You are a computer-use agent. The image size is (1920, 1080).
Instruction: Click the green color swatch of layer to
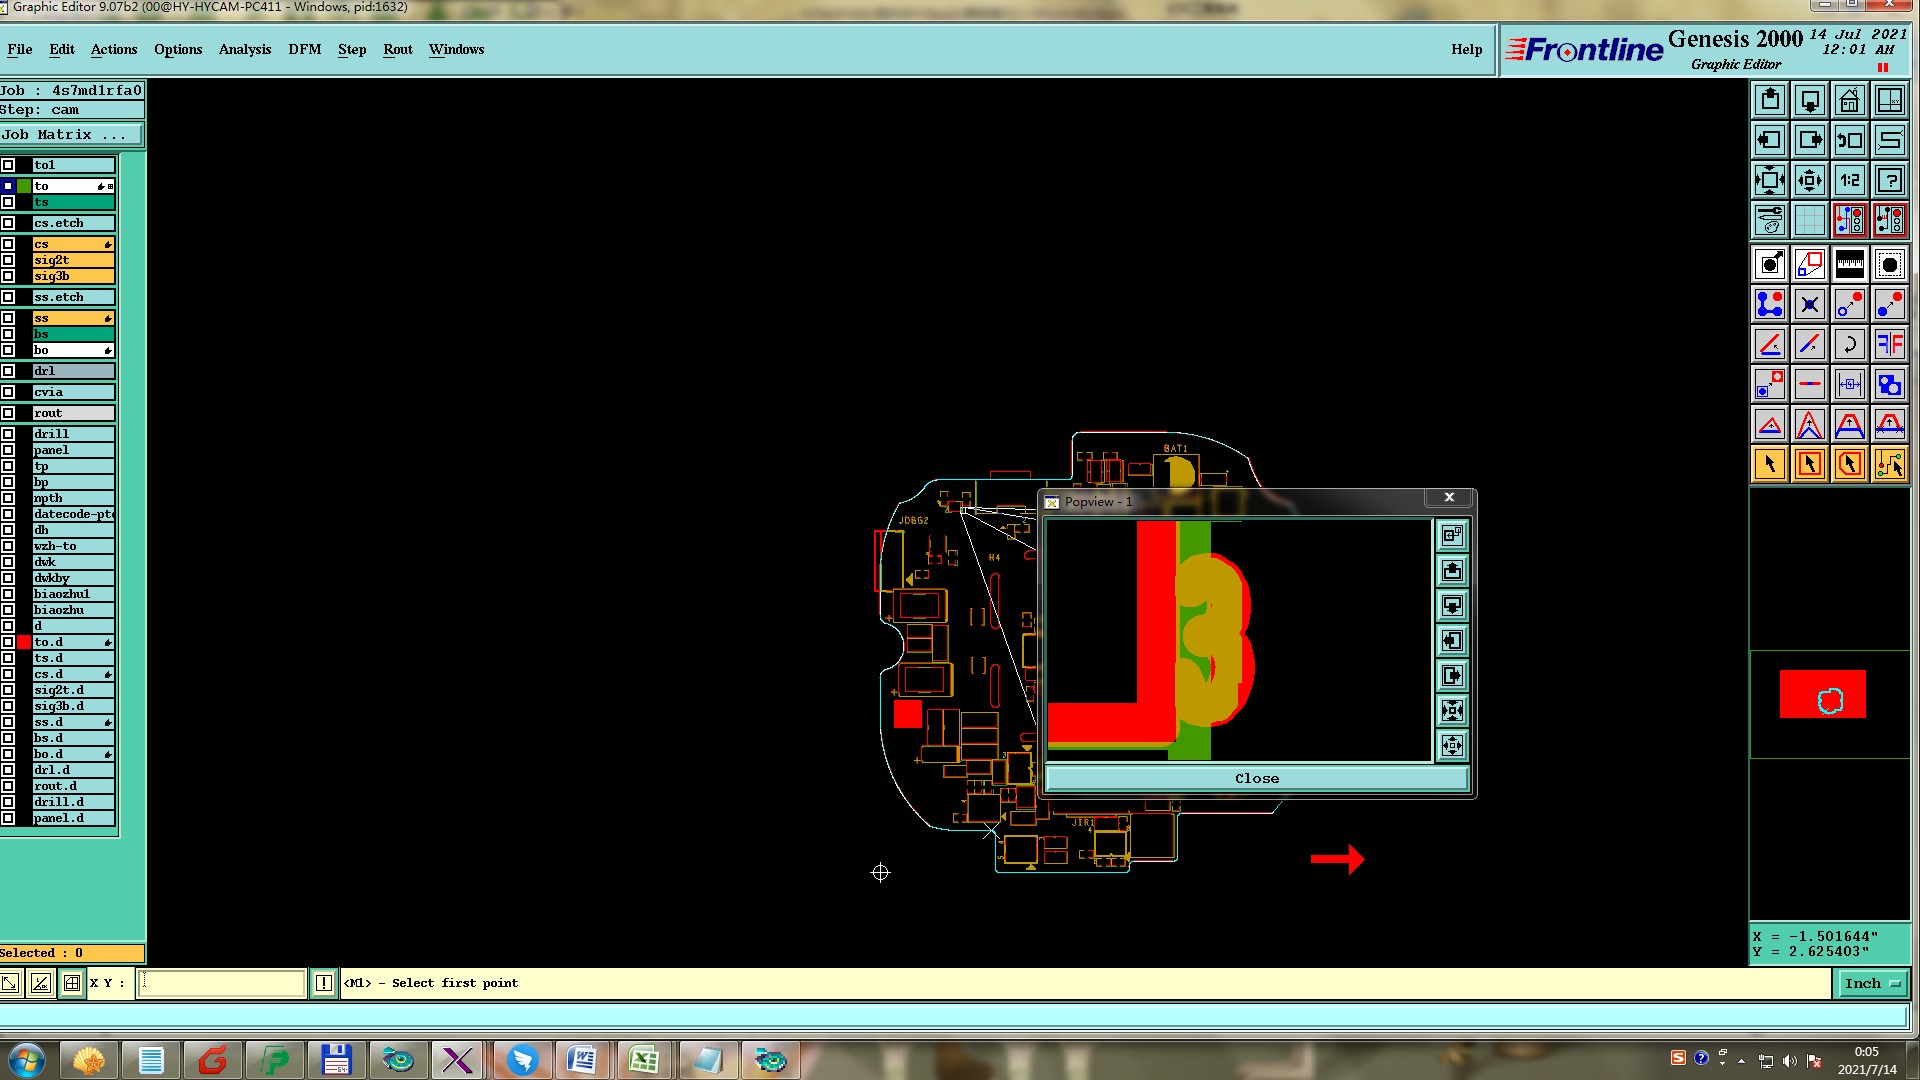coord(24,186)
